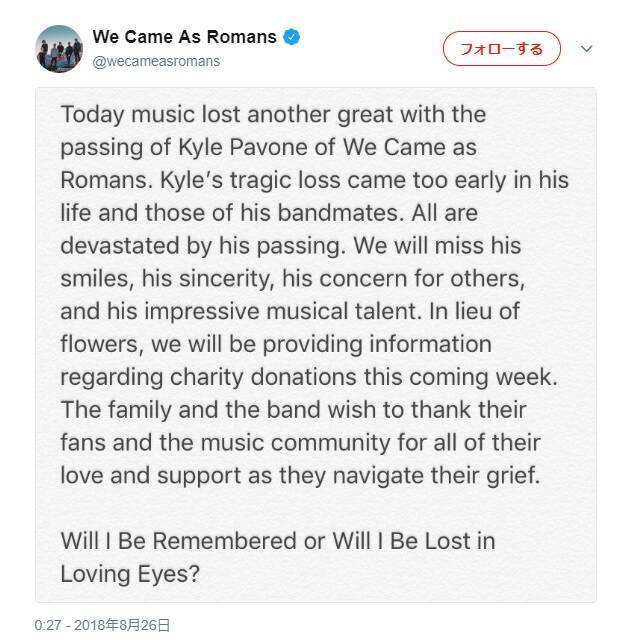
Task: Open the @wecameasromans handle link
Action: 156,61
